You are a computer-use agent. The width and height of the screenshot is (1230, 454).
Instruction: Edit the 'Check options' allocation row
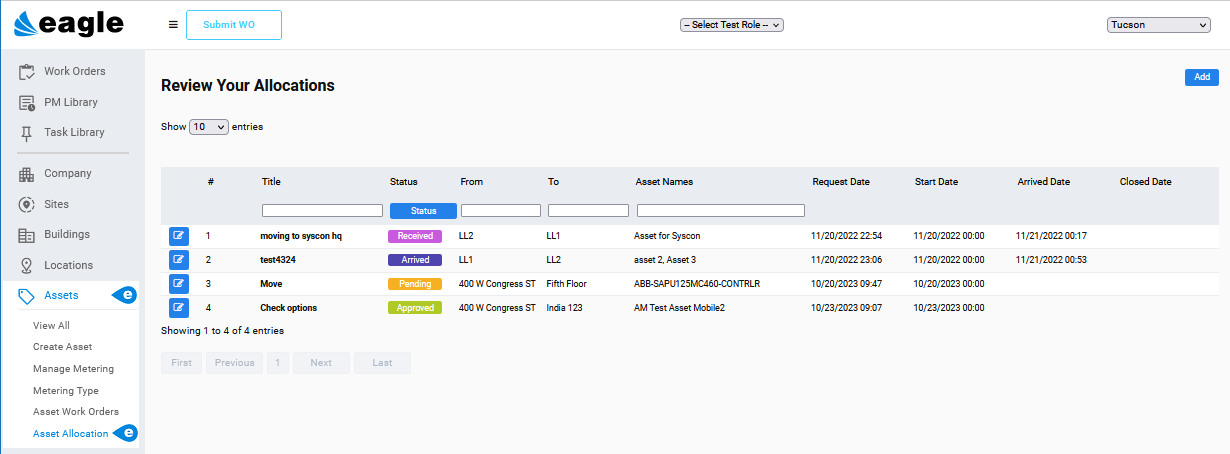179,308
